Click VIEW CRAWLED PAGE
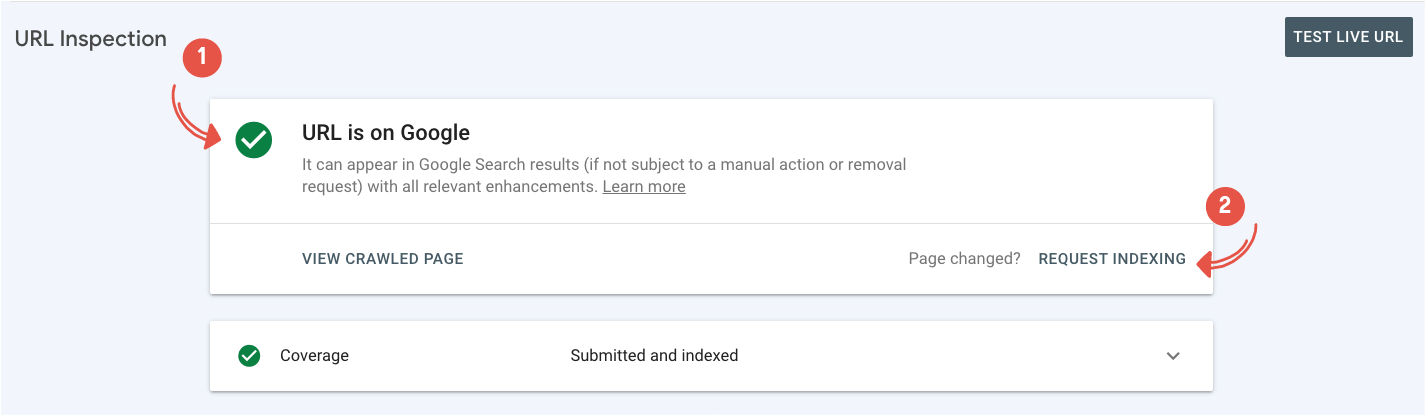This screenshot has height=415, width=1425. [x=382, y=259]
